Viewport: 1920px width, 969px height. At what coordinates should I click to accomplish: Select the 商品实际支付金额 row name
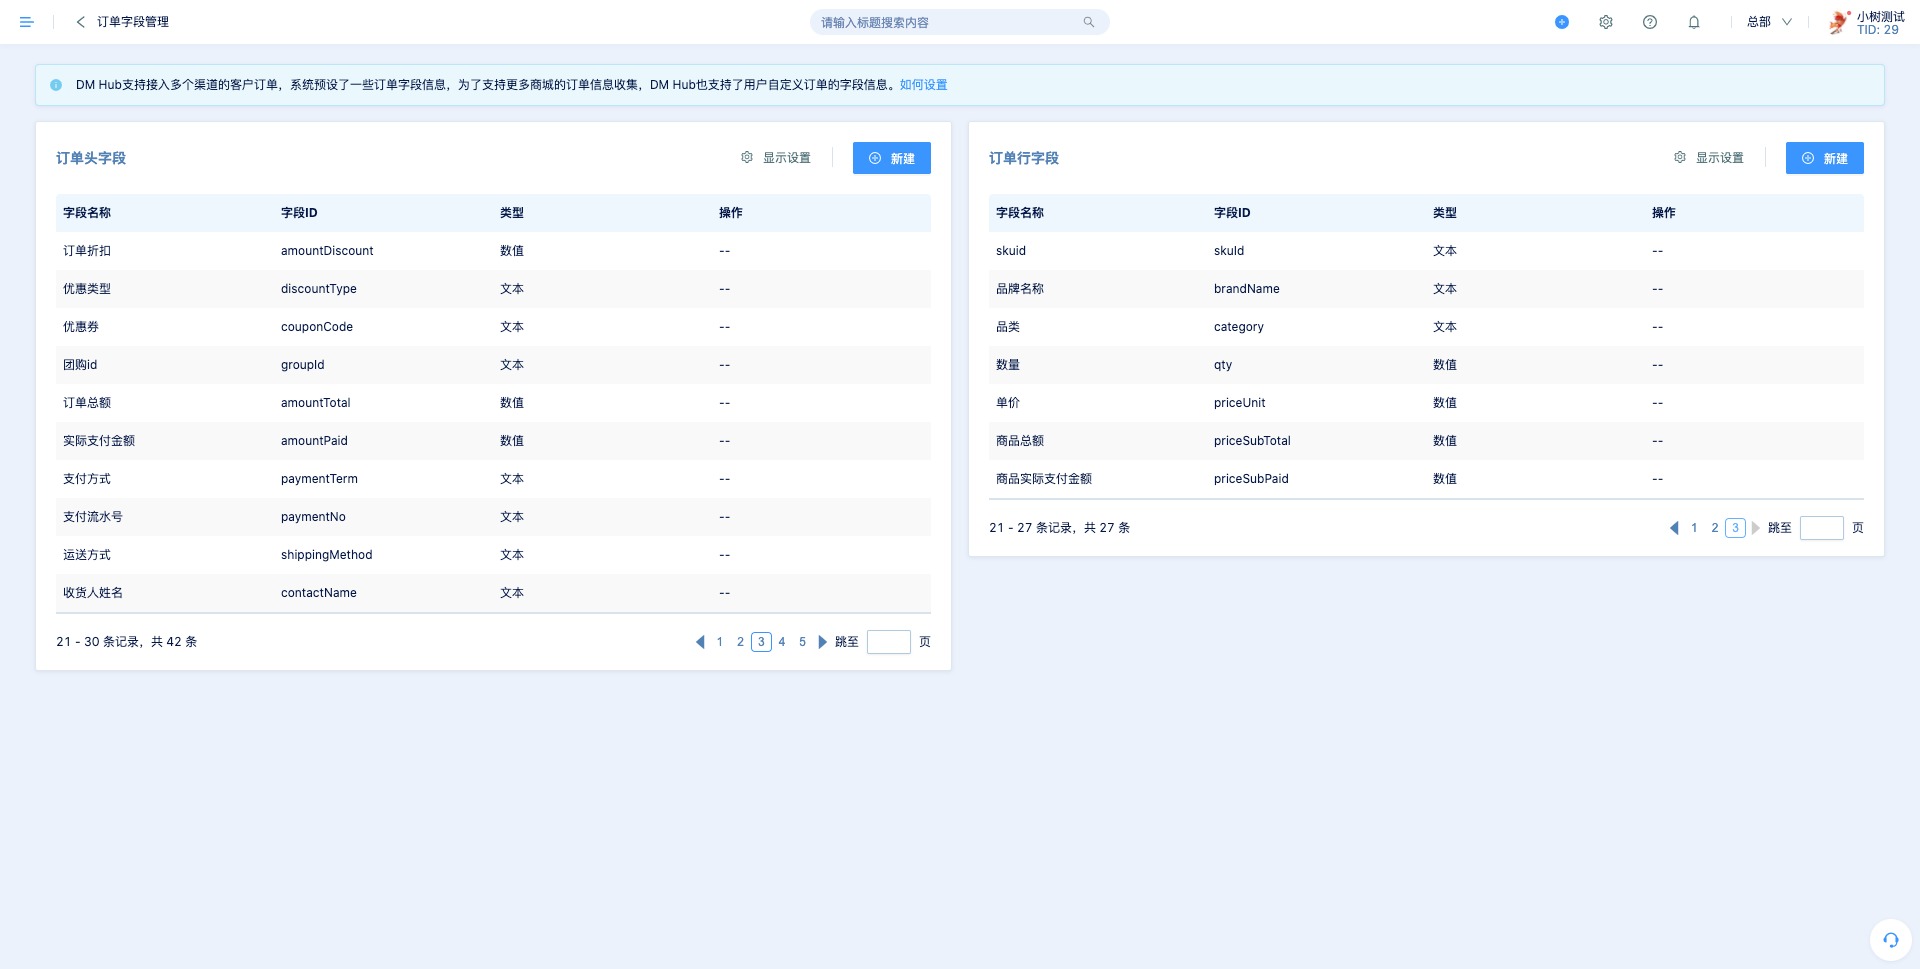coord(1044,479)
